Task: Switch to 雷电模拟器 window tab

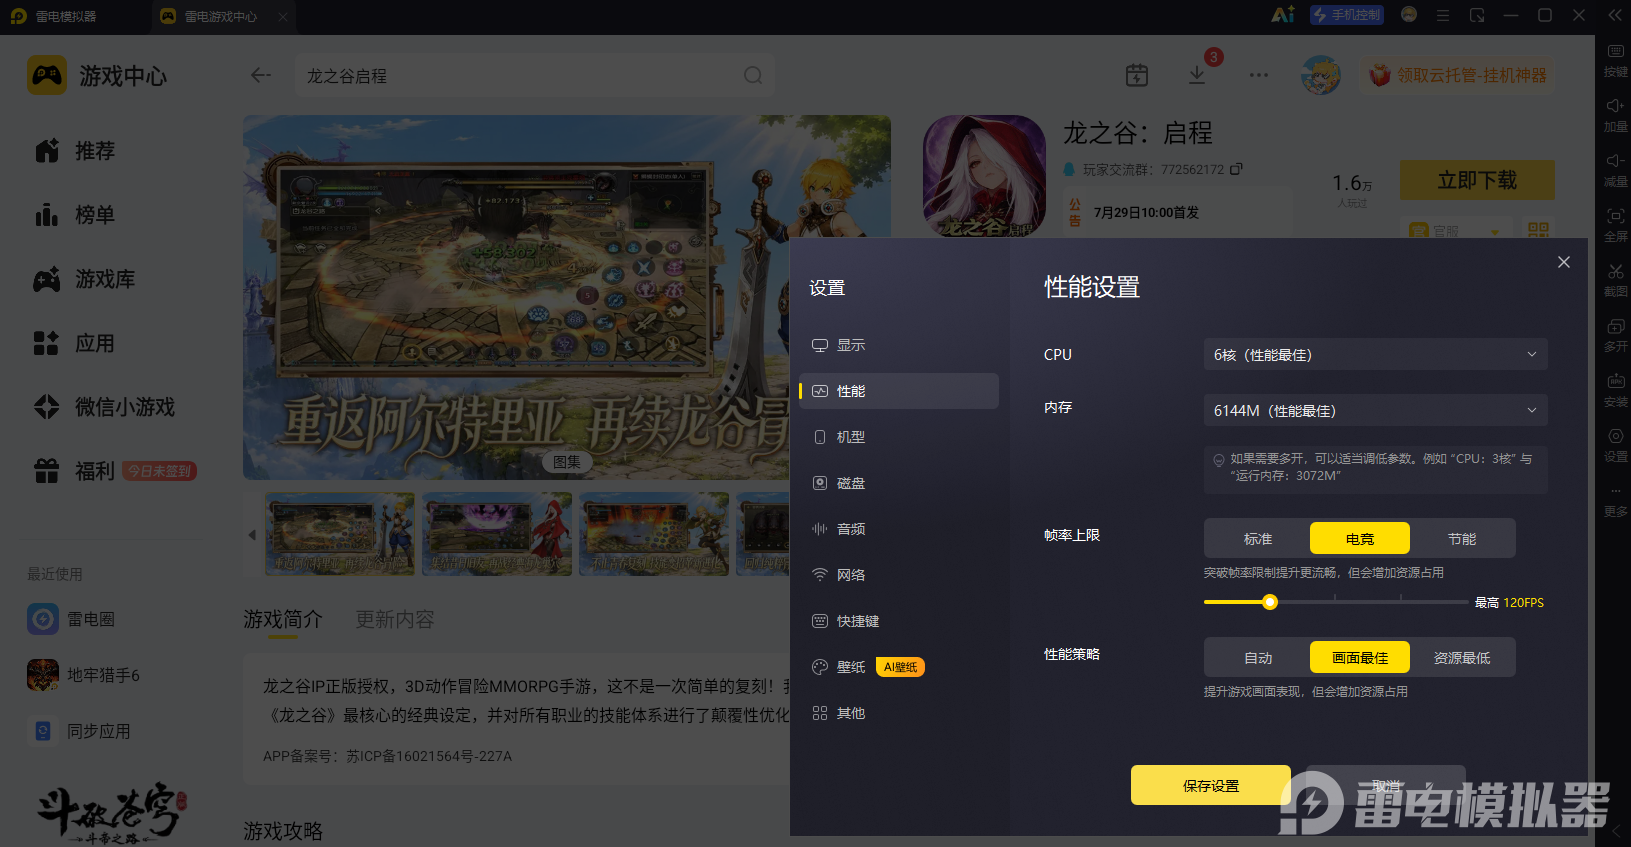Action: tap(67, 16)
